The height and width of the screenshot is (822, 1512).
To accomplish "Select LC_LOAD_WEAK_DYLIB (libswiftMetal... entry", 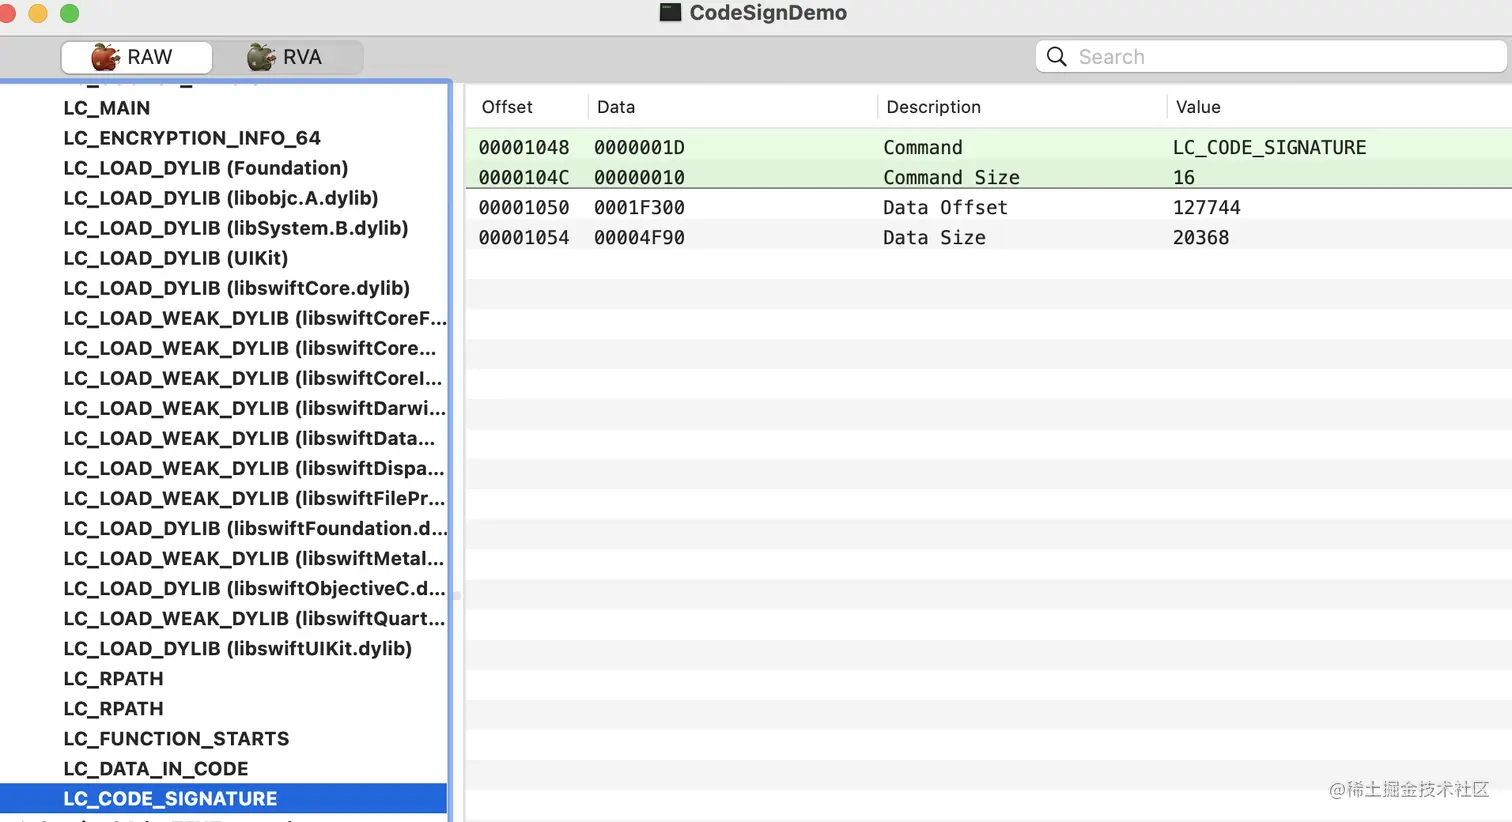I will click(254, 558).
